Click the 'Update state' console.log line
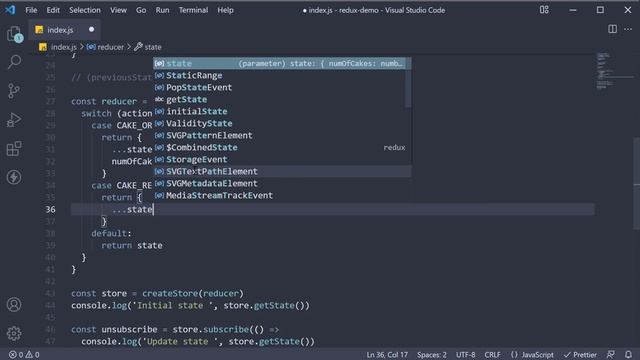640x360 pixels. pos(198,341)
